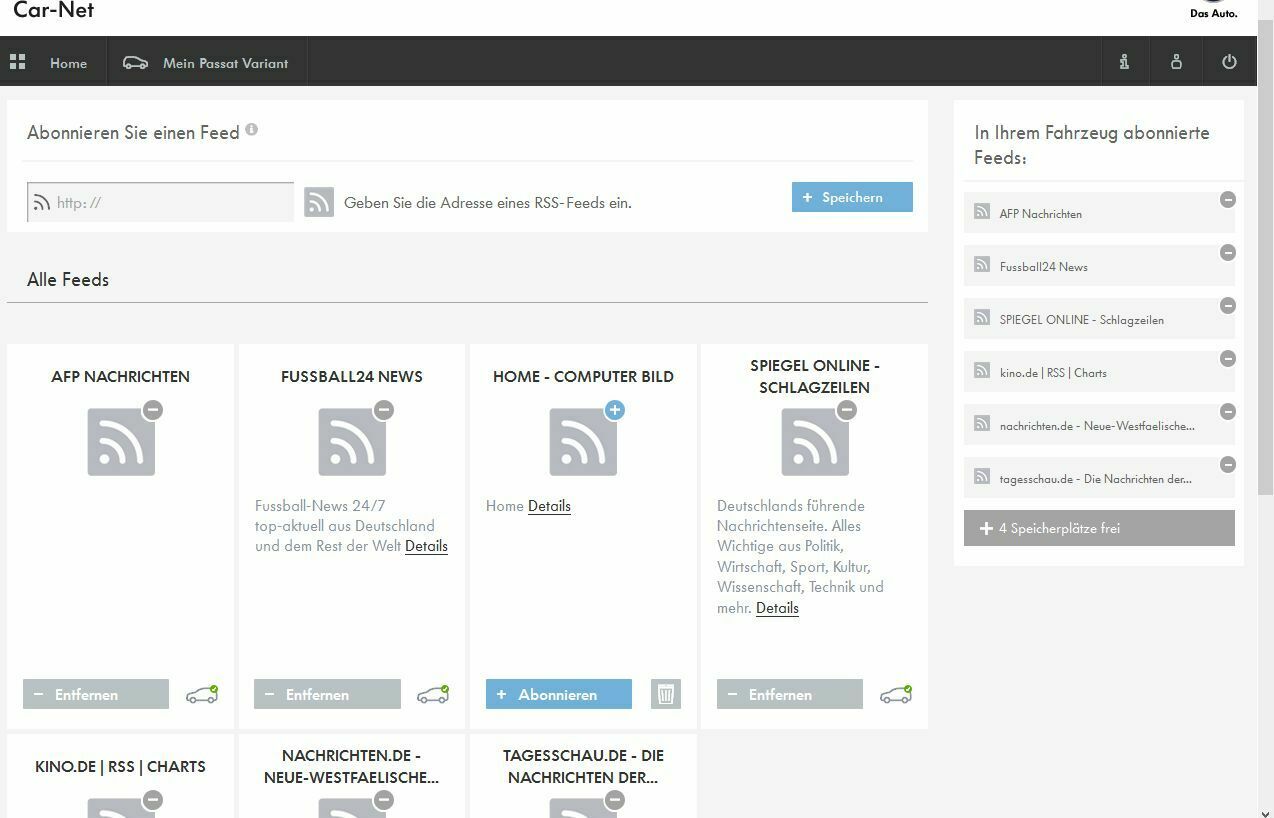Viewport: 1274px width, 818px height.
Task: Open Details link of Fussball24 News
Action: [x=426, y=546]
